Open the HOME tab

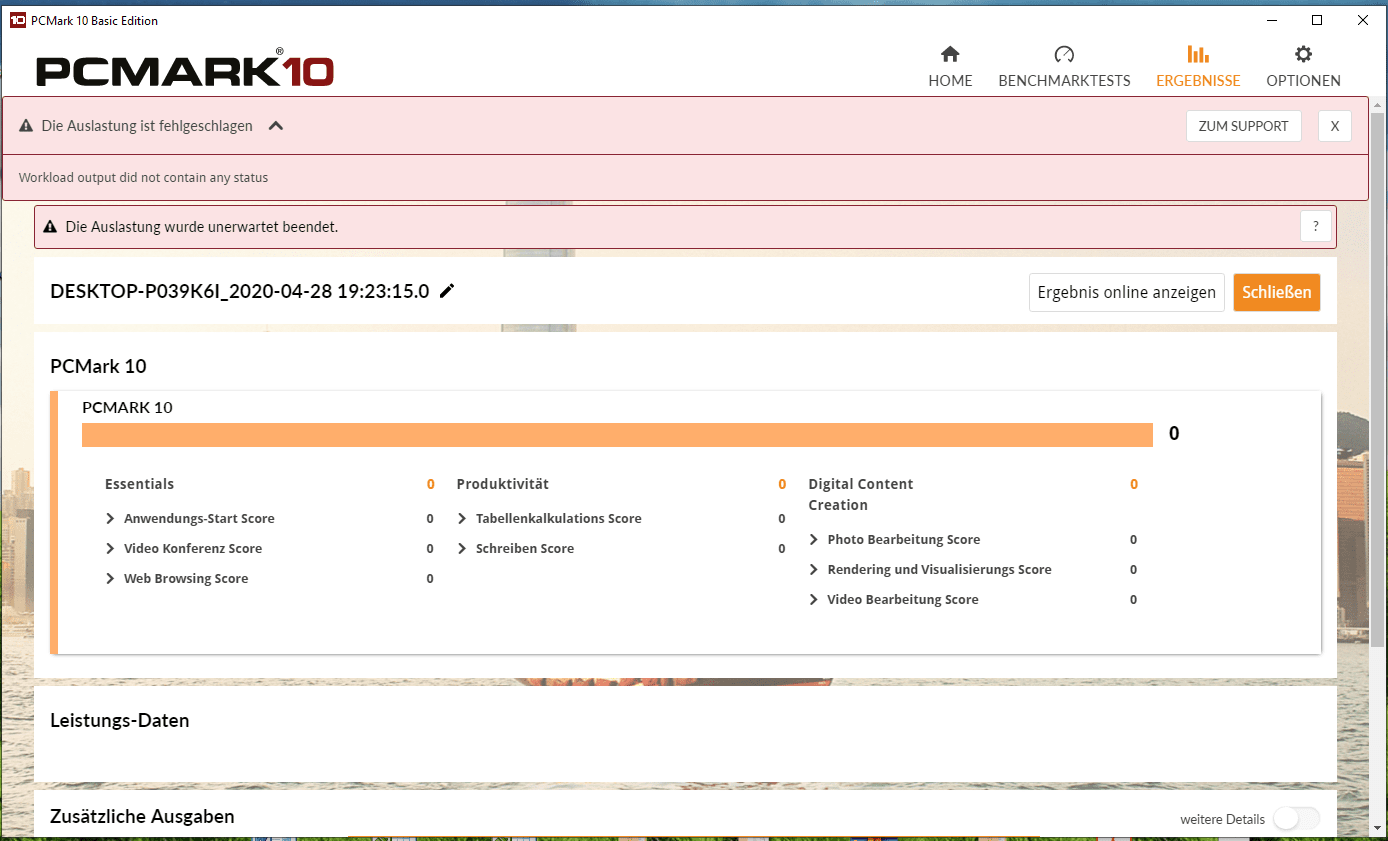(950, 67)
